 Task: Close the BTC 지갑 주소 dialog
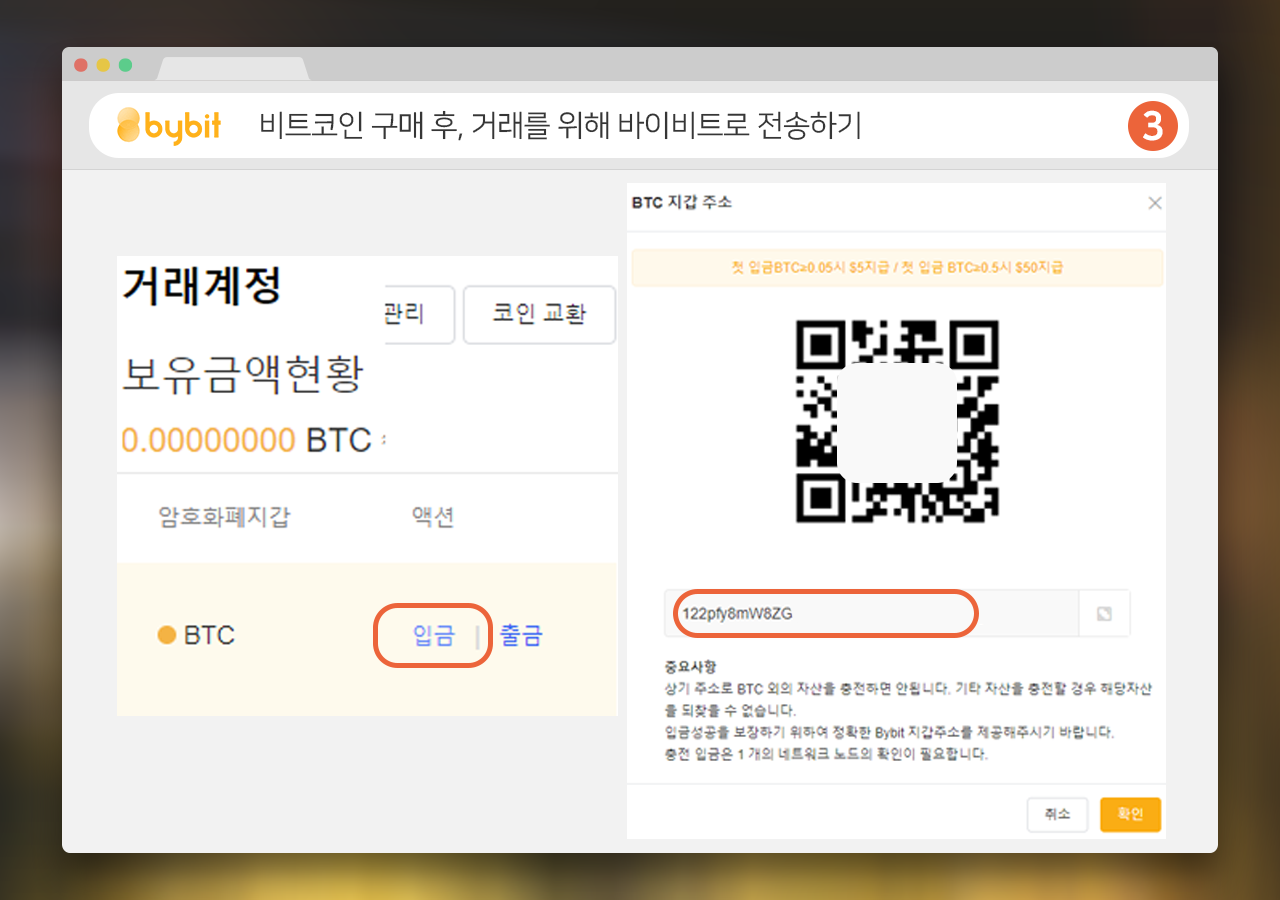[1155, 203]
